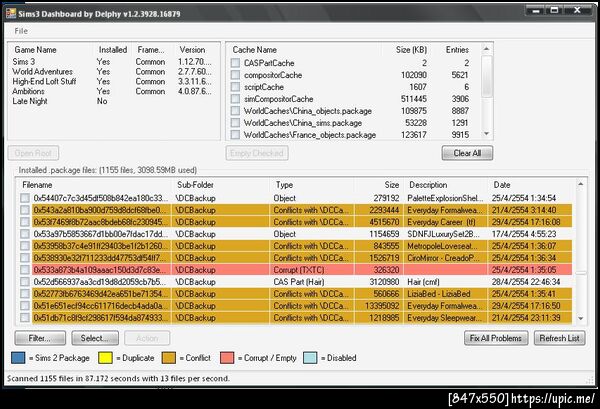Check the CASPartCache checkbox
Screen dimensions: 600x409
235,63
